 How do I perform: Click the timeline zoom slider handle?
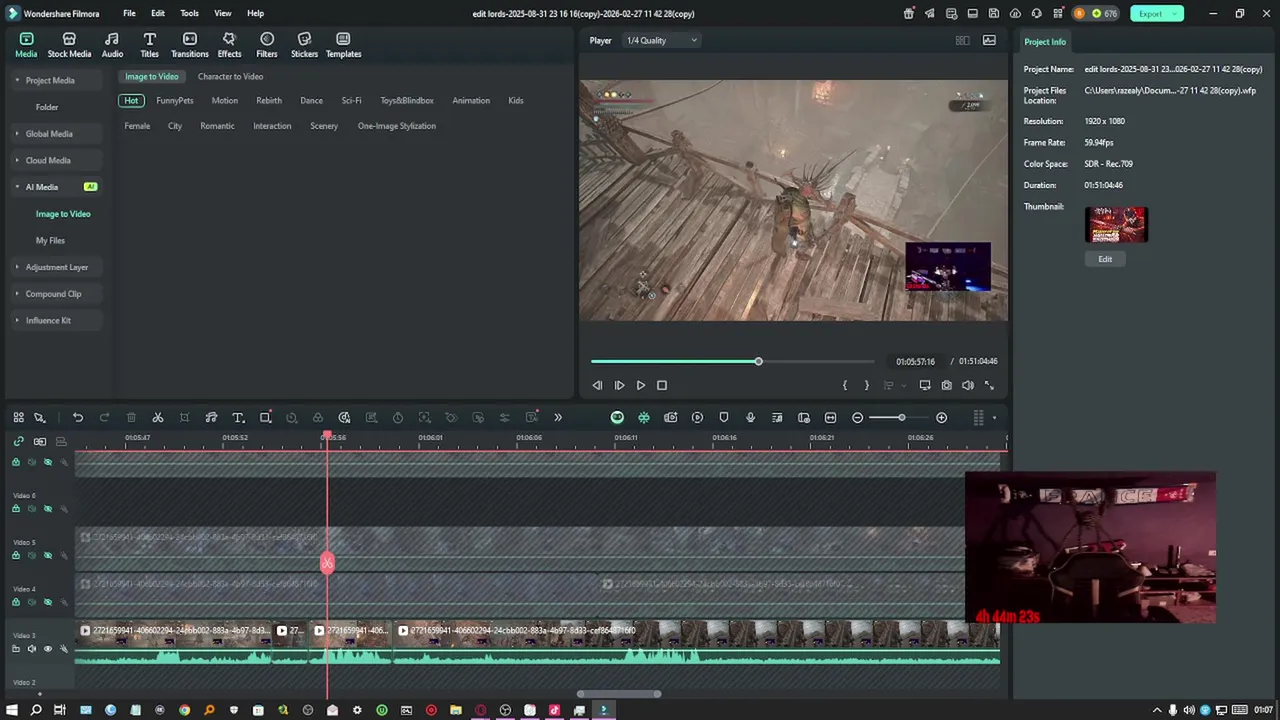click(901, 417)
